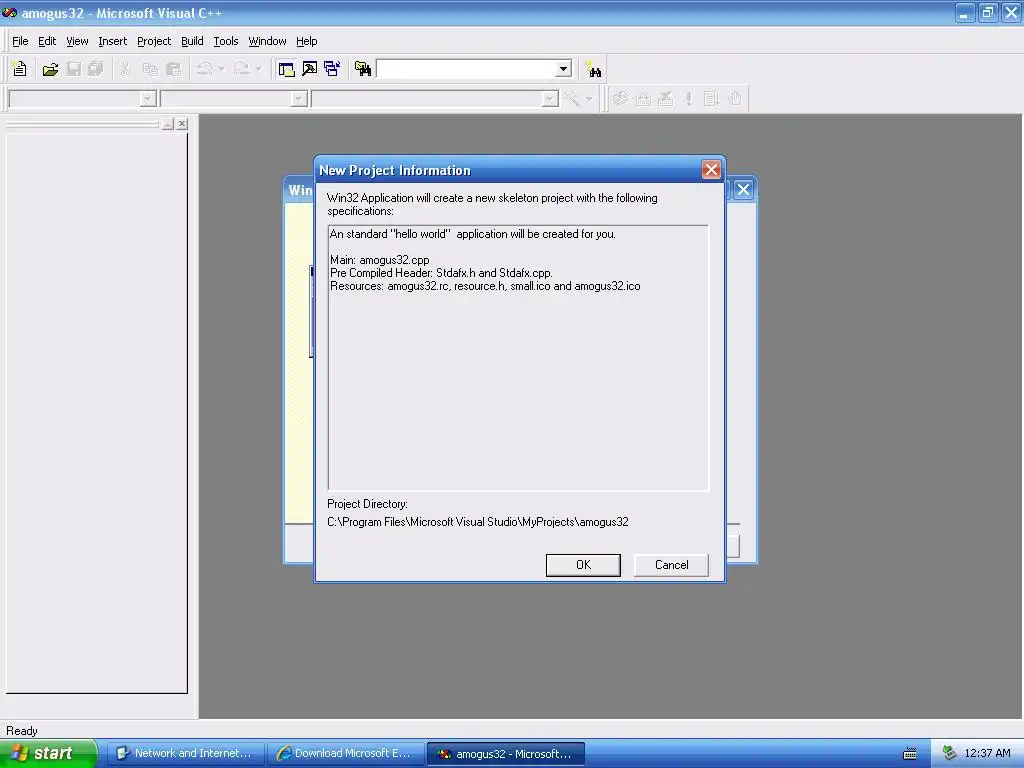
Task: Click the Redo arrow icon
Action: [241, 69]
